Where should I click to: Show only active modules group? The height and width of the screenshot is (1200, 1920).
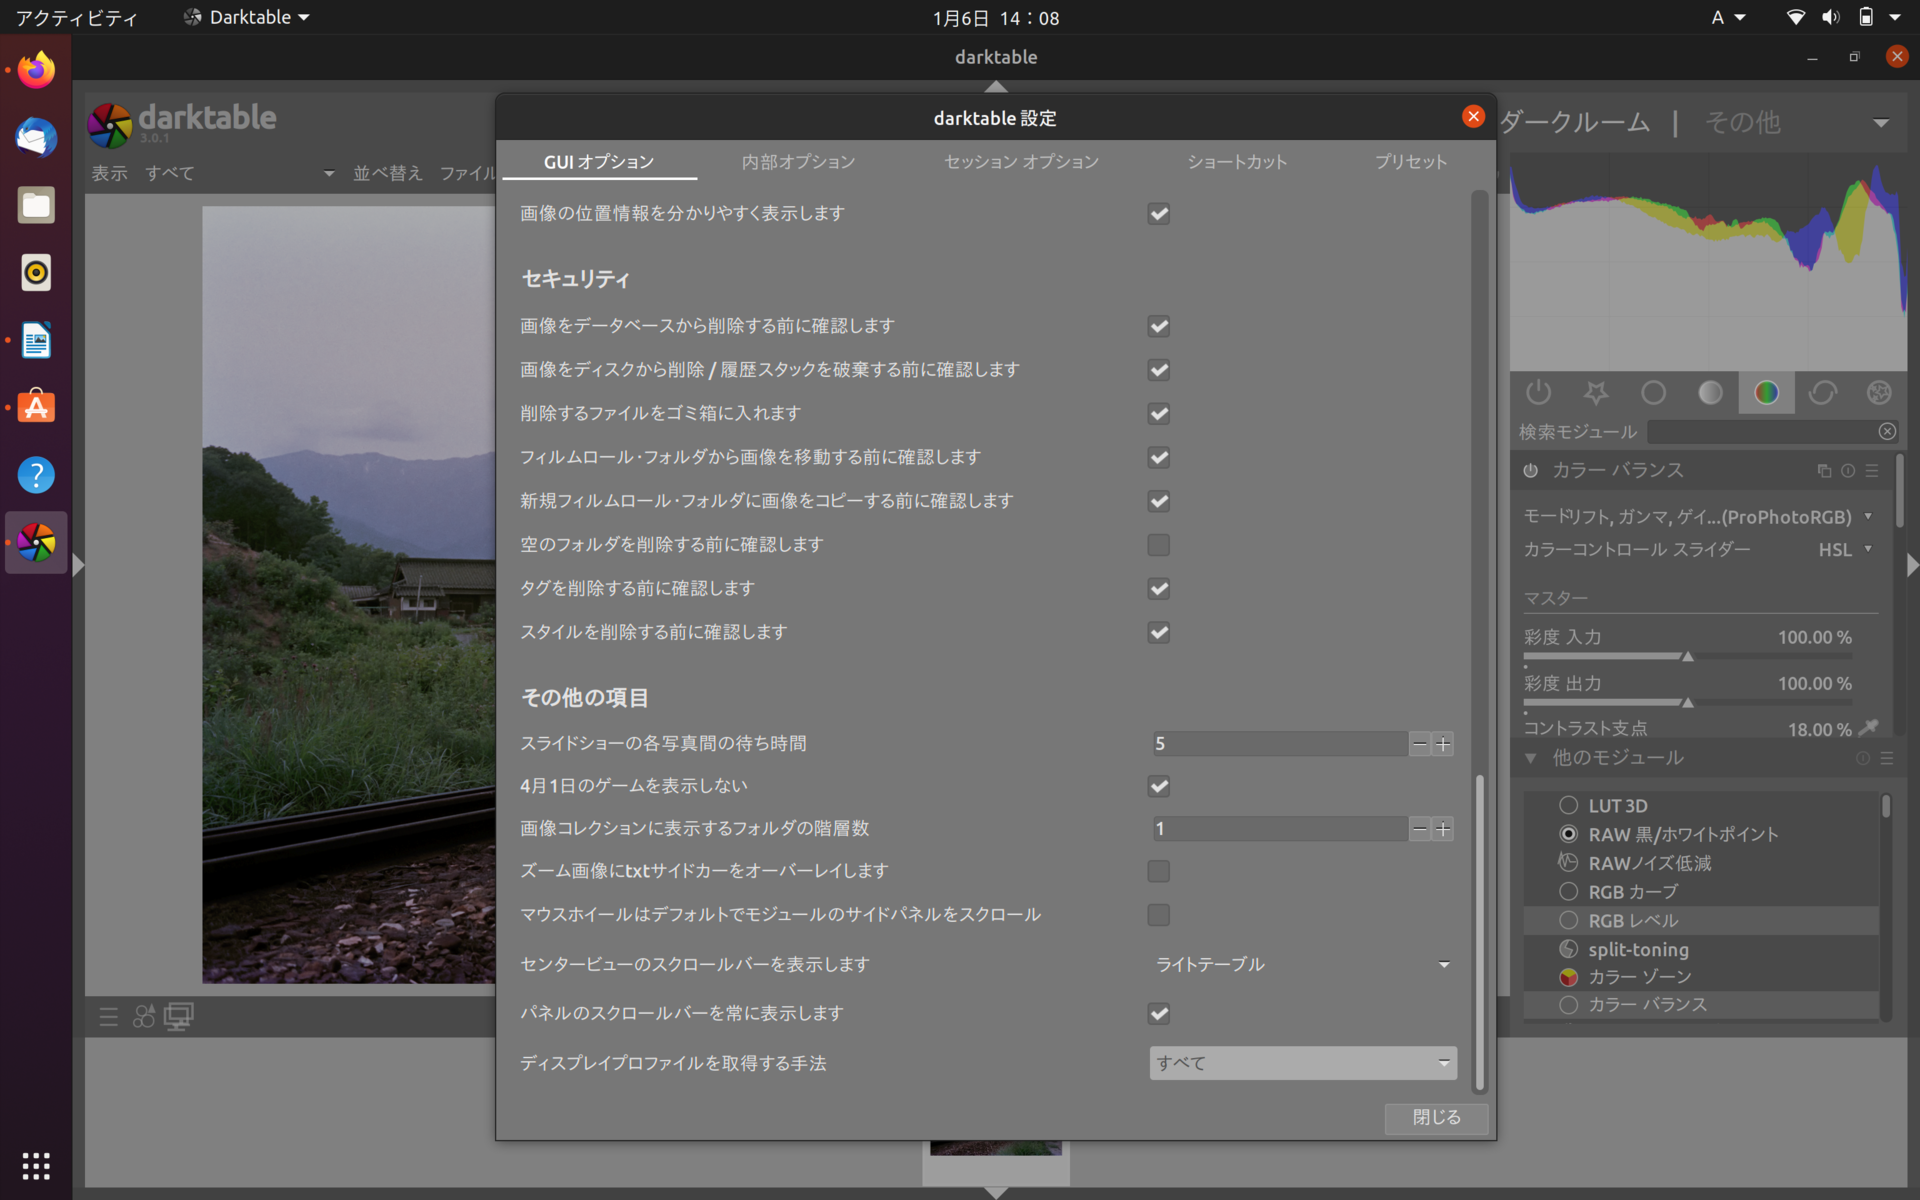[x=1539, y=393]
